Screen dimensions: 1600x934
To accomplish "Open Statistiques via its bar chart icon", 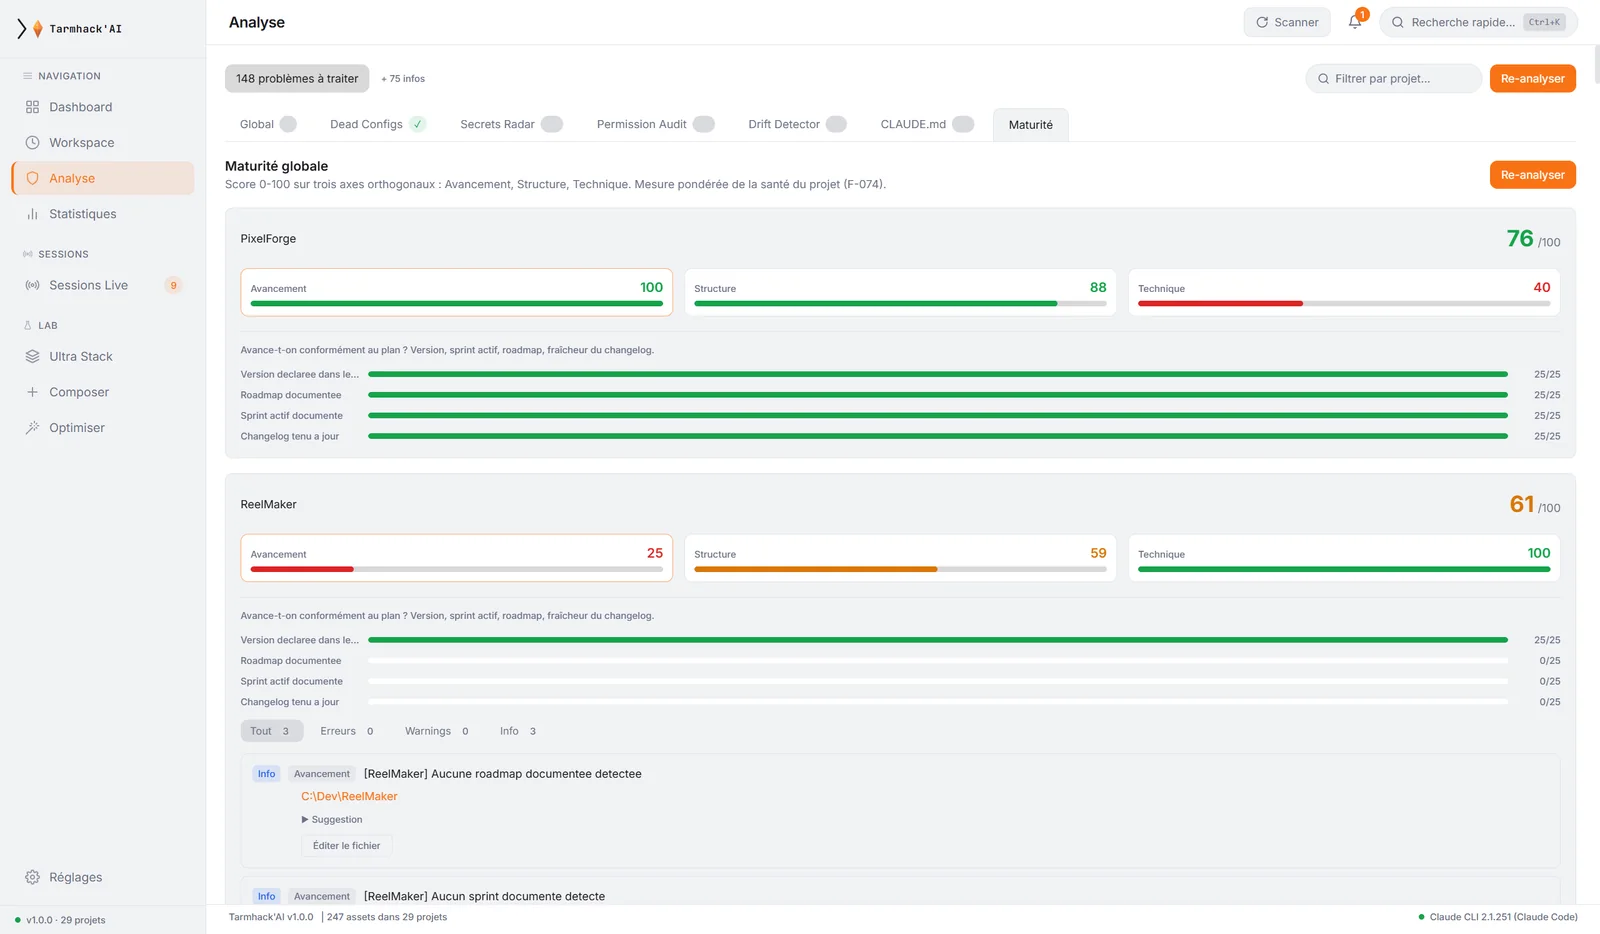I will 32,214.
